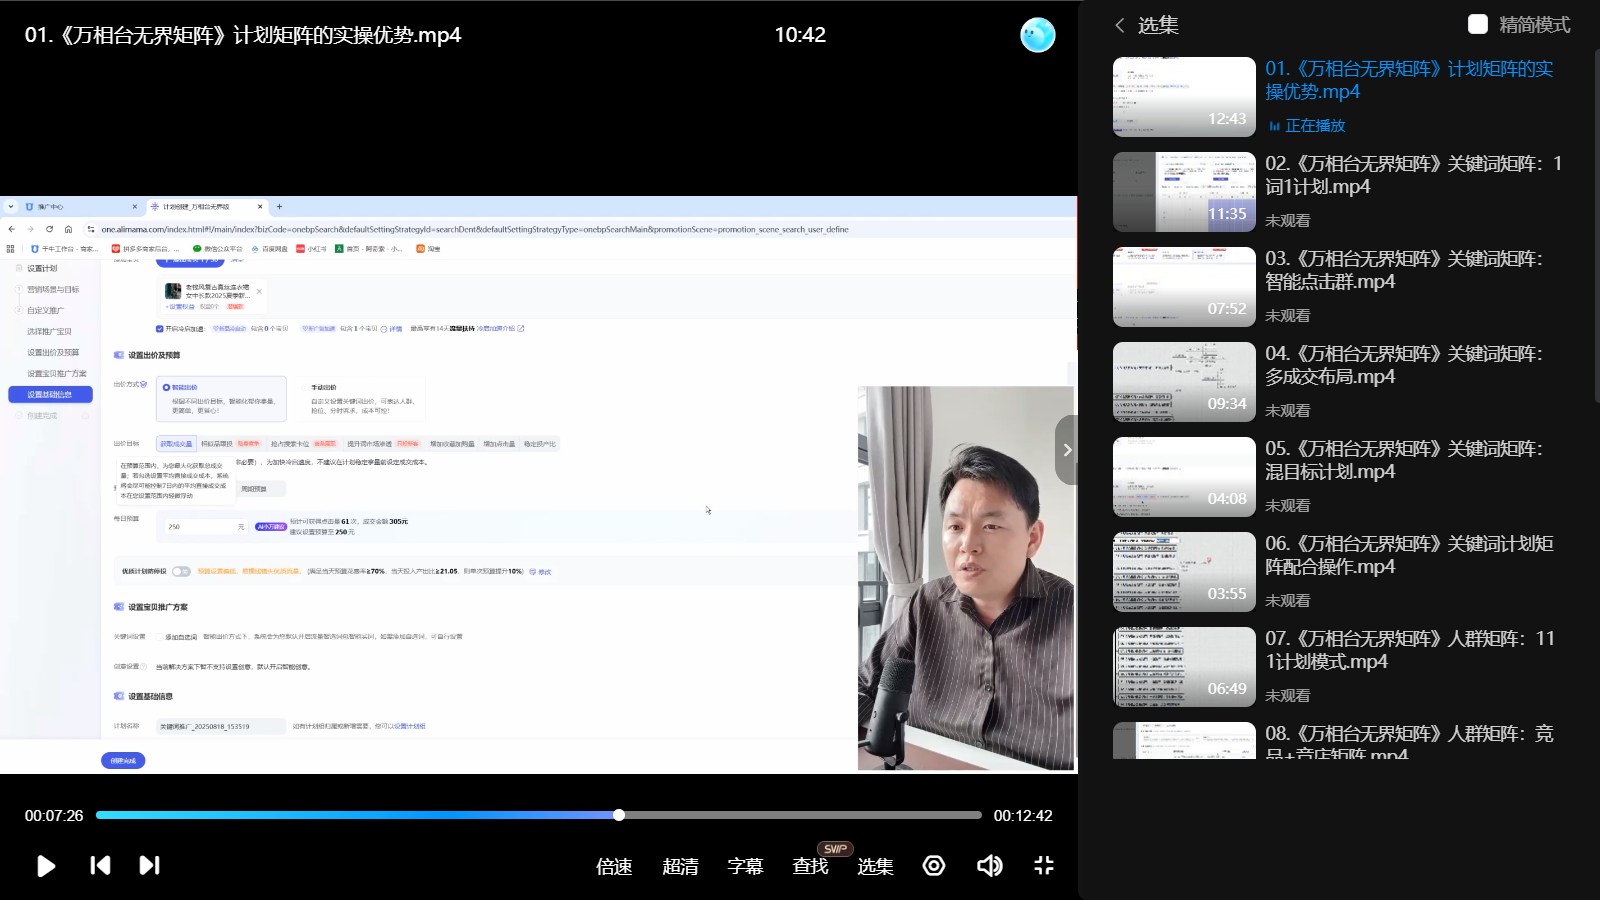Viewport: 1600px width, 900px height.
Task: Open the 超清 quality selector
Action: 680,867
